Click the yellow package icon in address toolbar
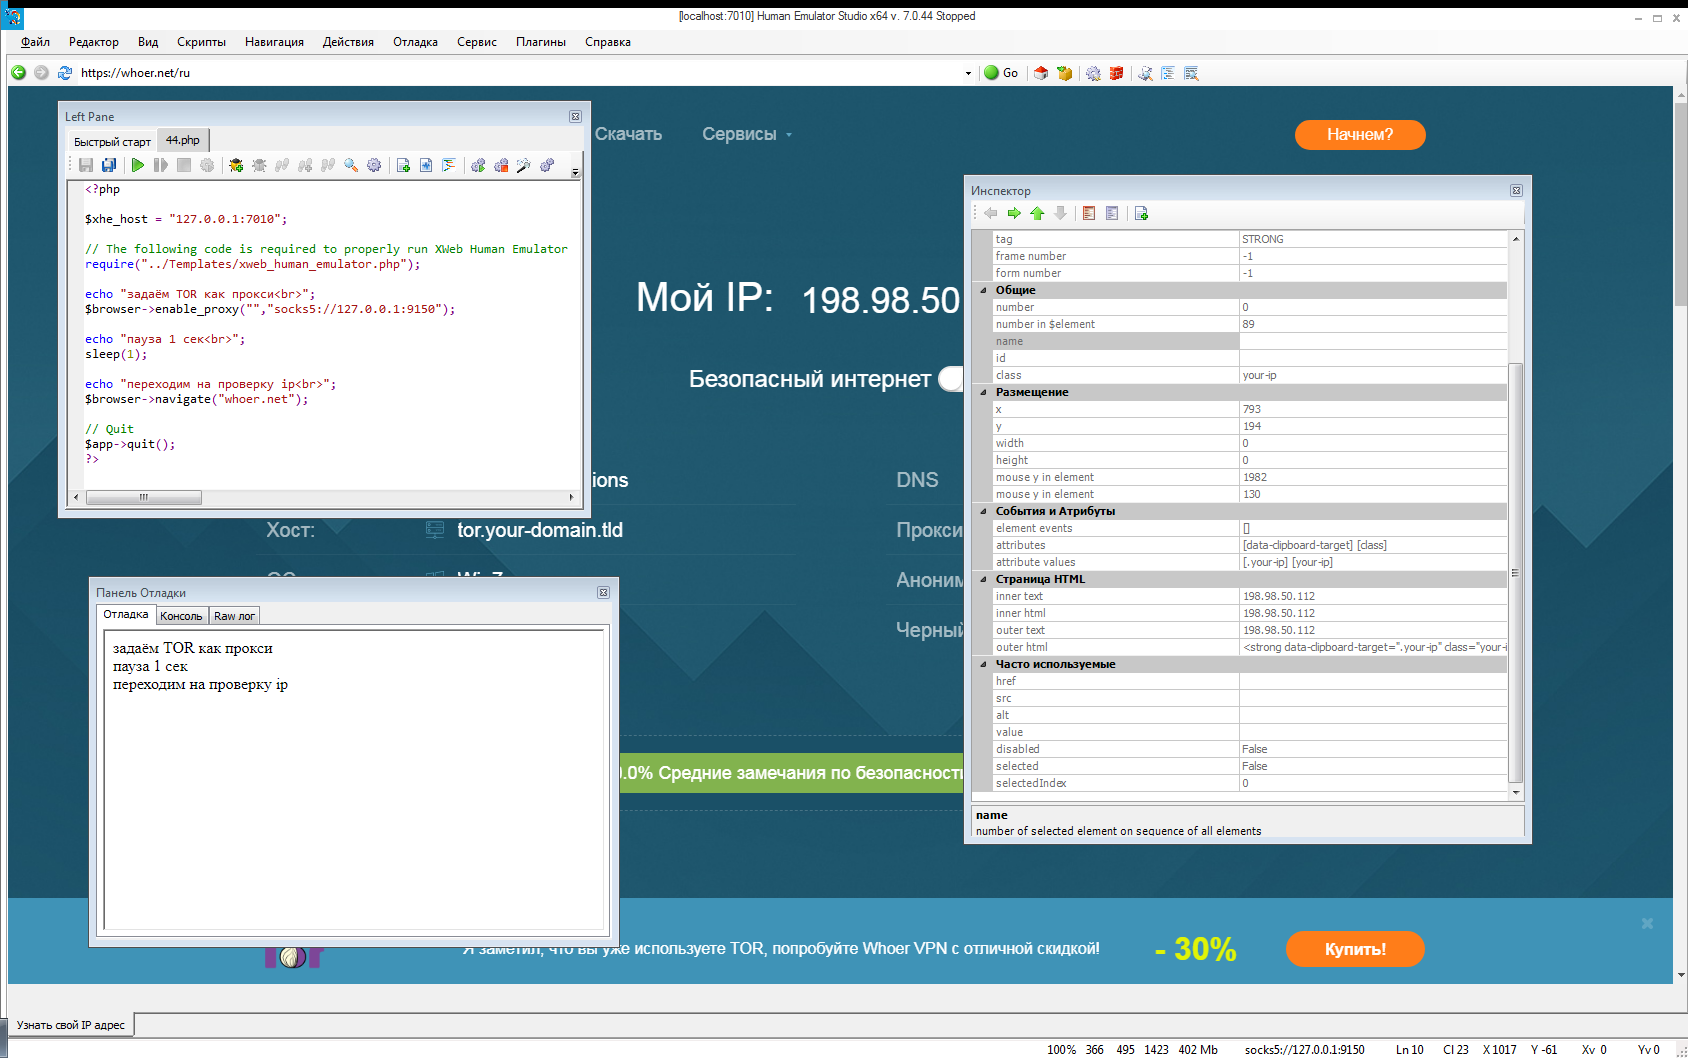1690x1060 pixels. coord(1064,73)
